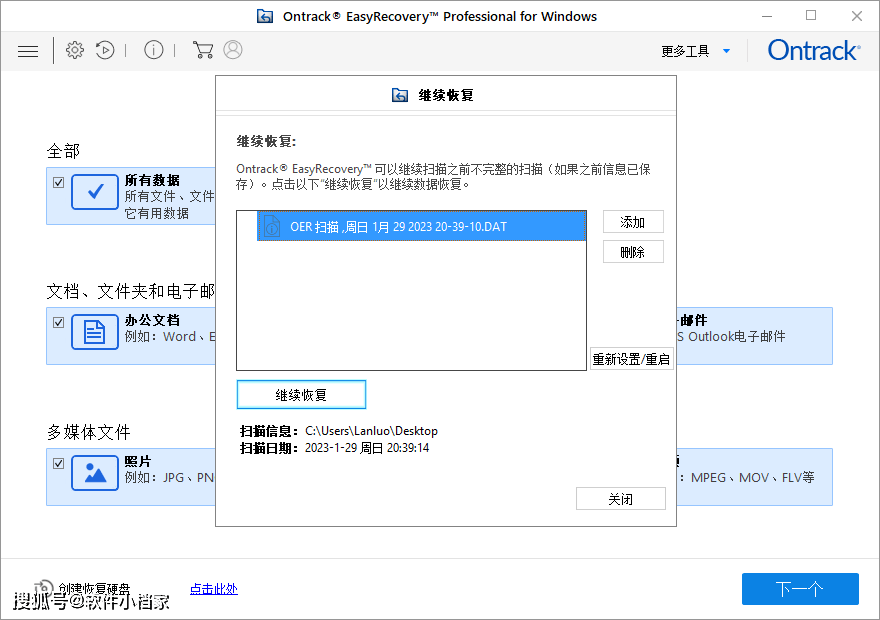Maximize the EasyRecovery window

811,16
